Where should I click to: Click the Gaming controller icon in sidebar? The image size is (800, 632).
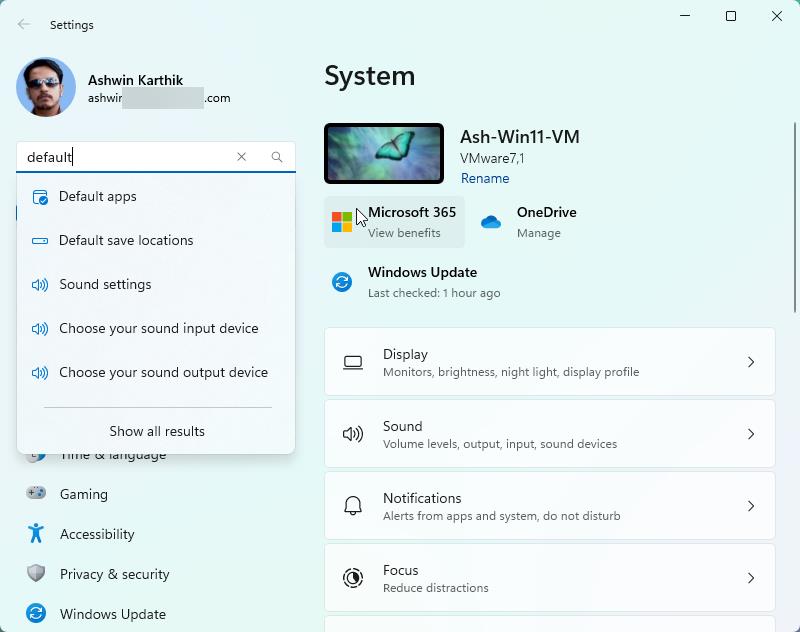[37, 494]
